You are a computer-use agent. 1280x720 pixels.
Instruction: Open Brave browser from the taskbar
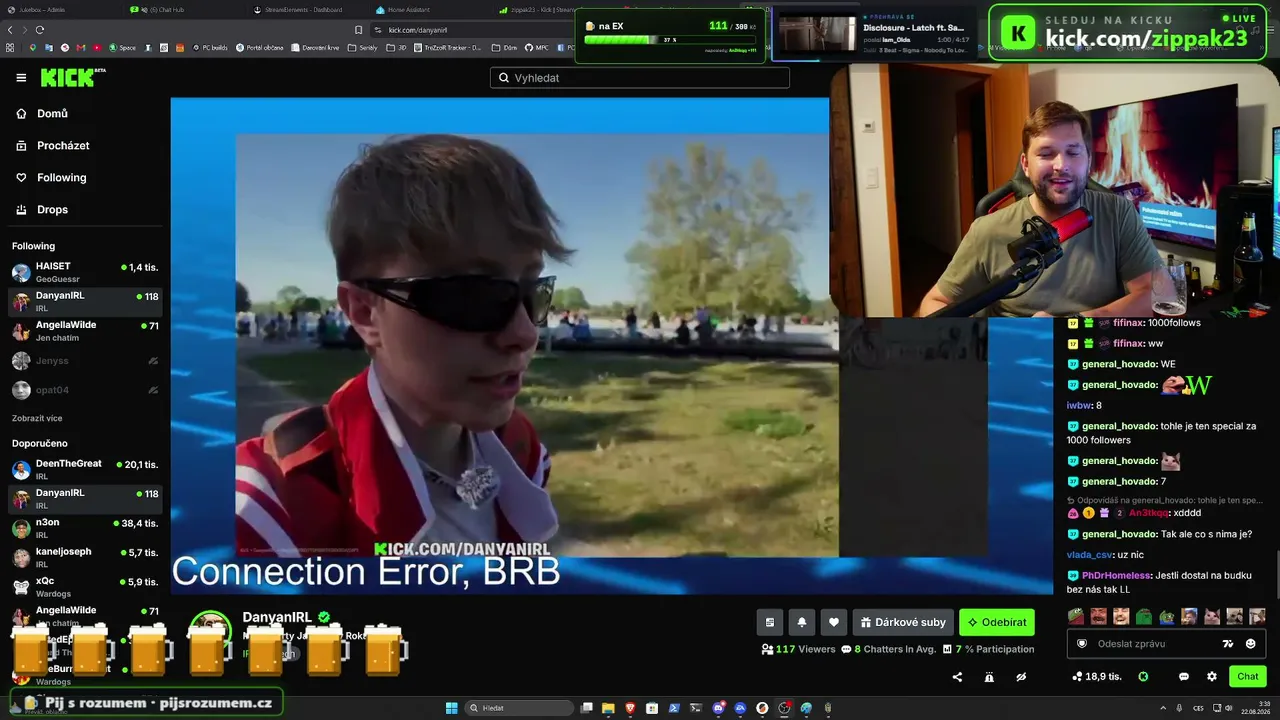pyautogui.click(x=630, y=708)
